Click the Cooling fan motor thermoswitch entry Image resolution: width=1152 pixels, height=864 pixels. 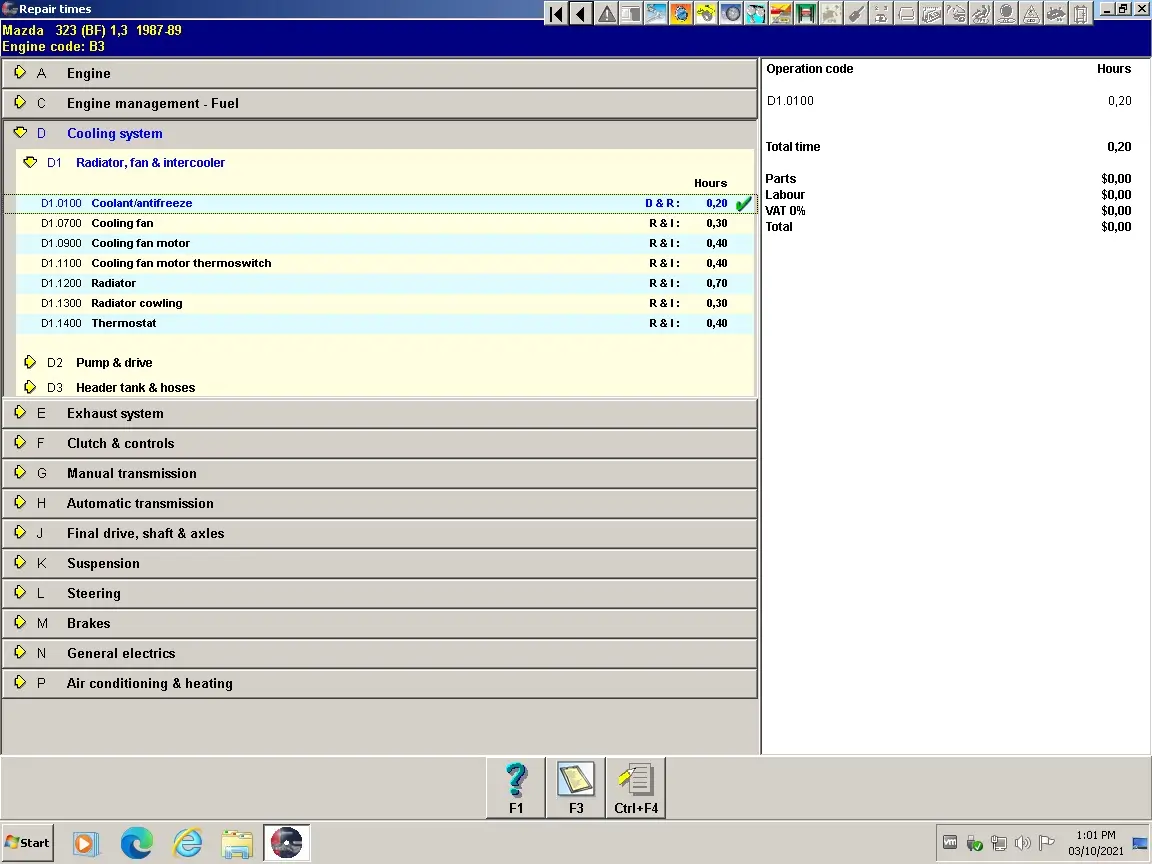click(x=181, y=264)
